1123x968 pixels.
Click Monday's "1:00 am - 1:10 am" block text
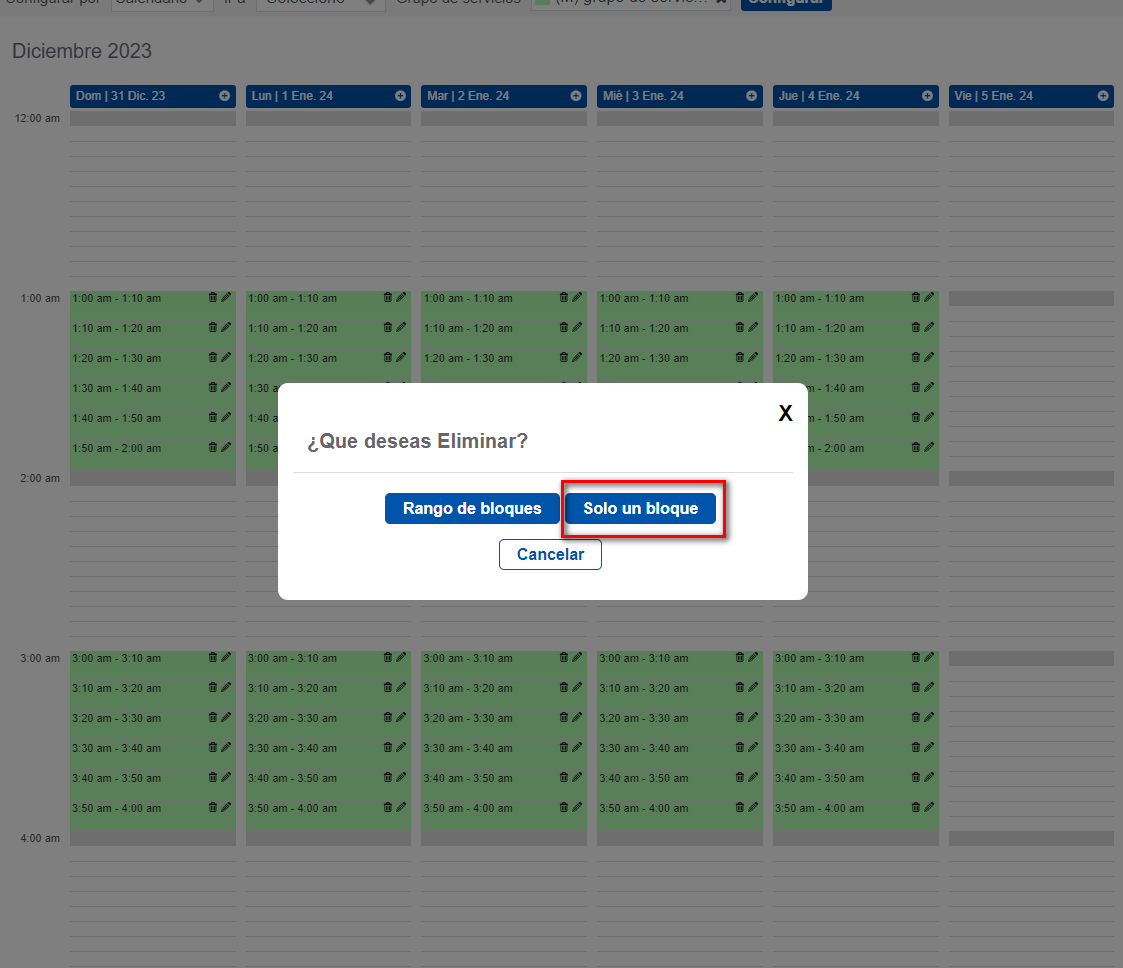coord(292,299)
